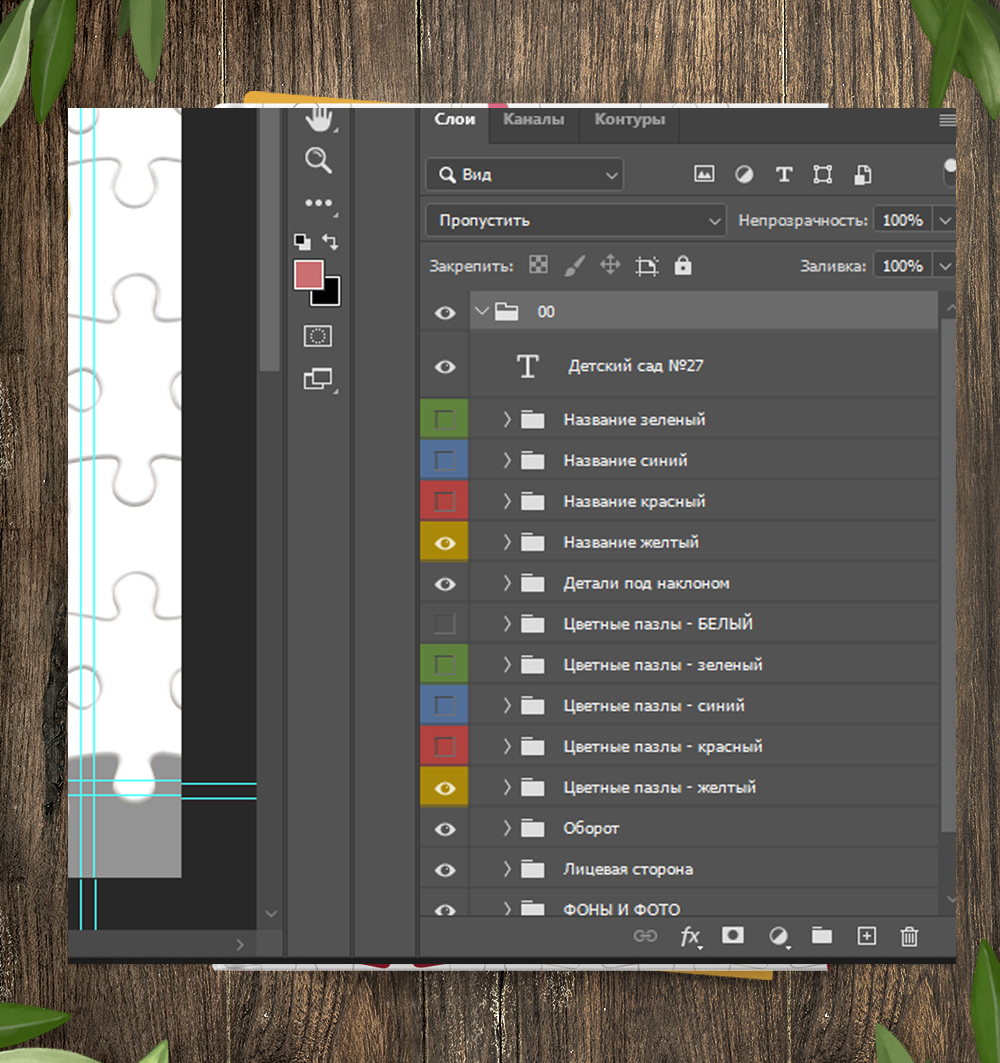Expand the Название красный folder

coord(507,501)
